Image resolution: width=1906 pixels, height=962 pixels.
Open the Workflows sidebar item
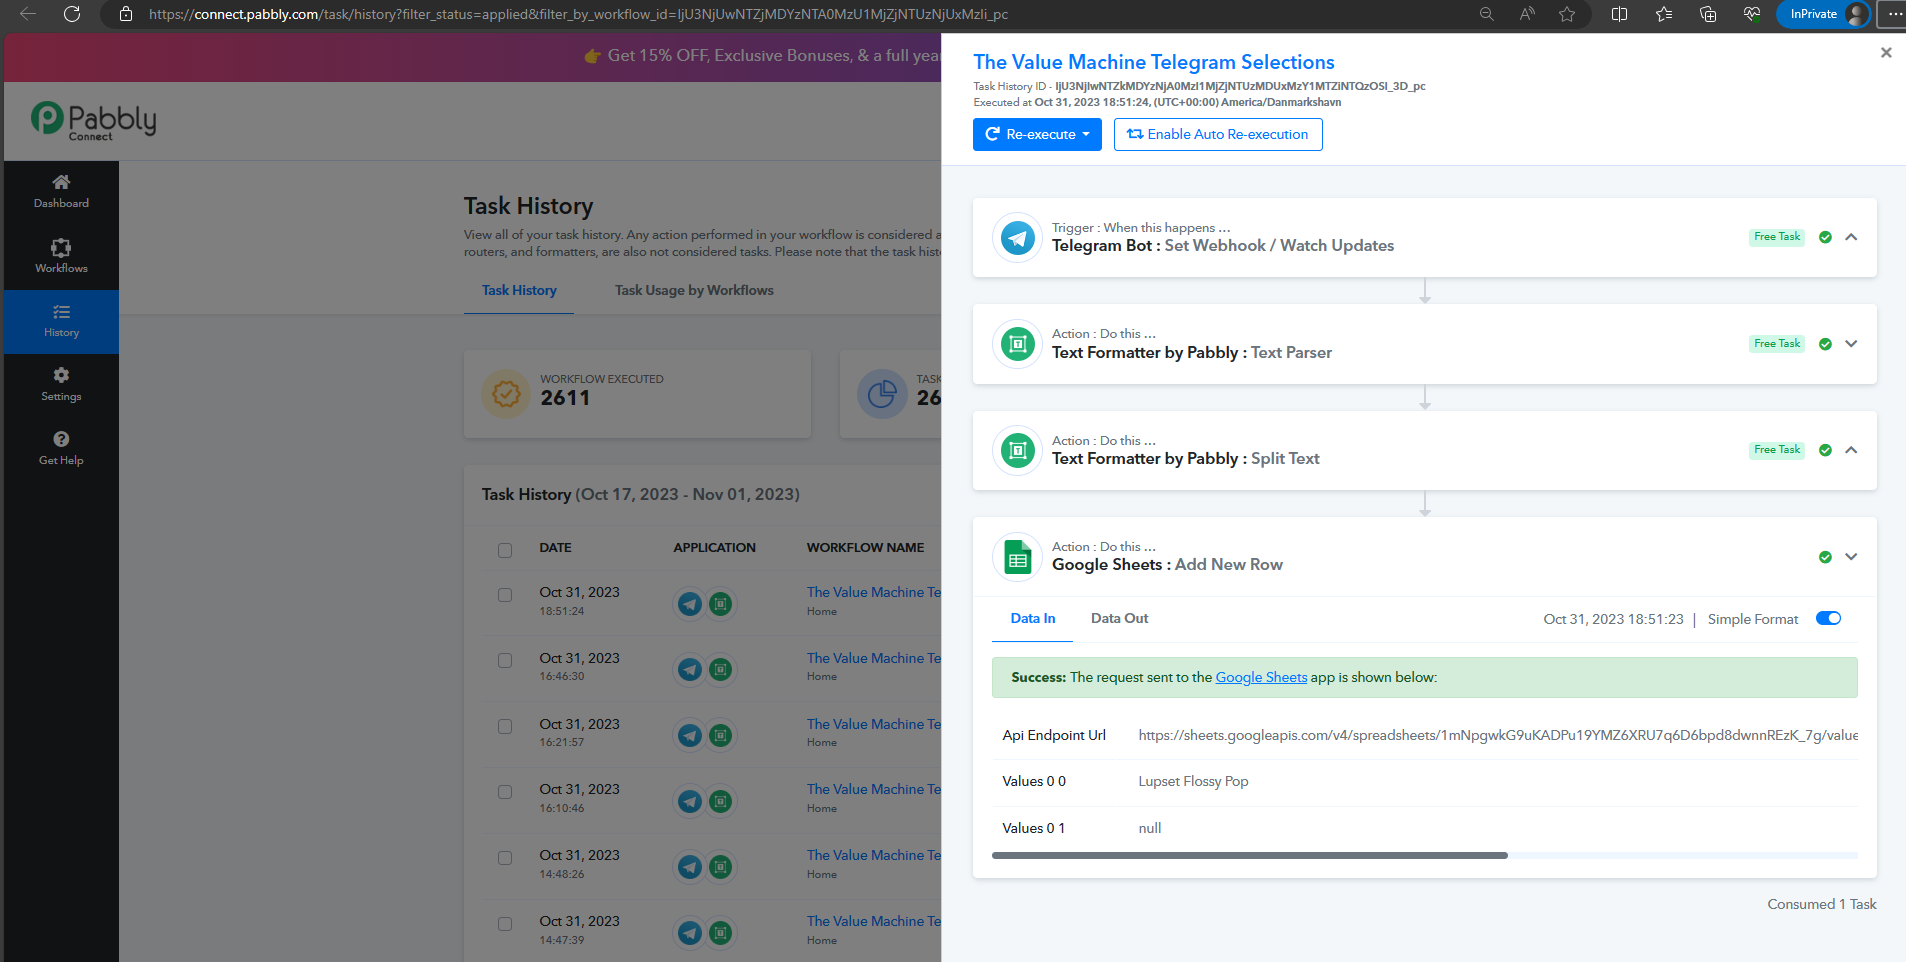(x=61, y=256)
